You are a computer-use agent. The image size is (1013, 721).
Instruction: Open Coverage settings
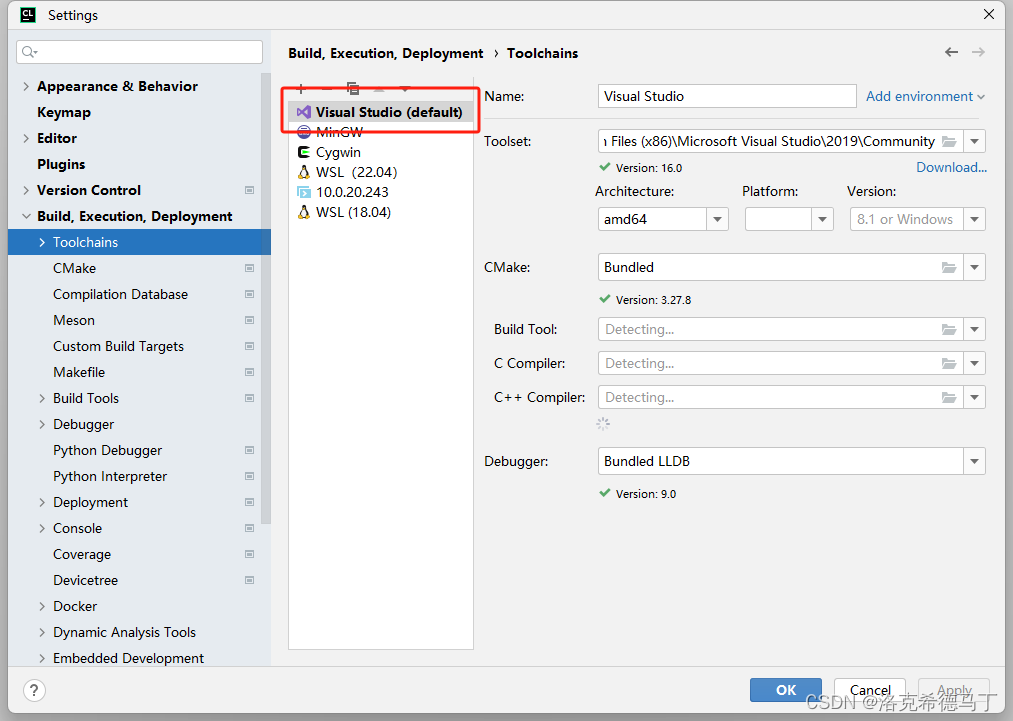pyautogui.click(x=82, y=554)
